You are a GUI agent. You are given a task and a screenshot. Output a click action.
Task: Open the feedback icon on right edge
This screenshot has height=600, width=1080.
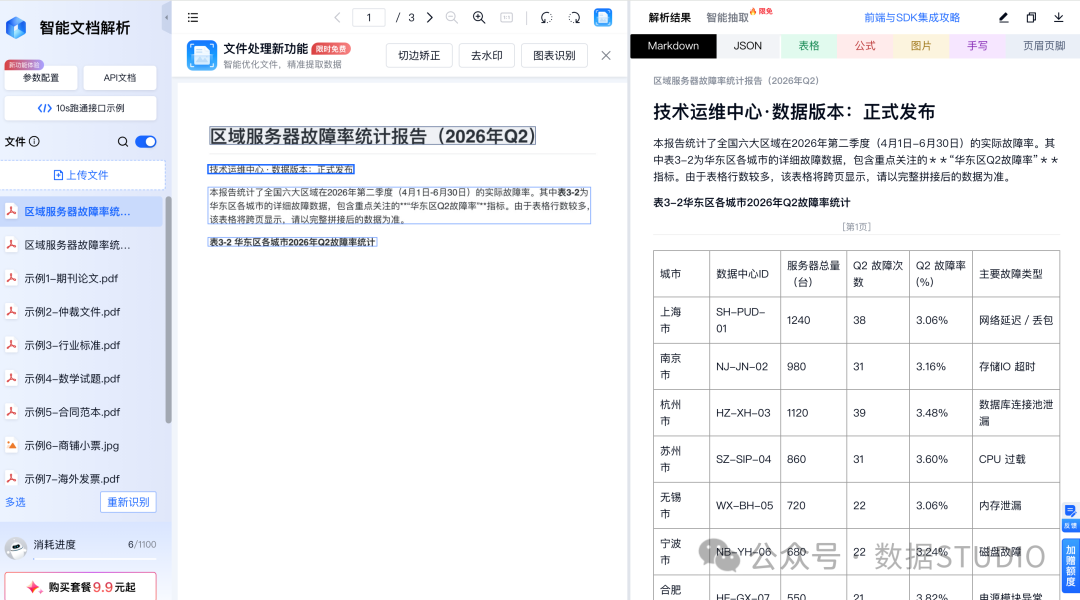(x=1070, y=517)
